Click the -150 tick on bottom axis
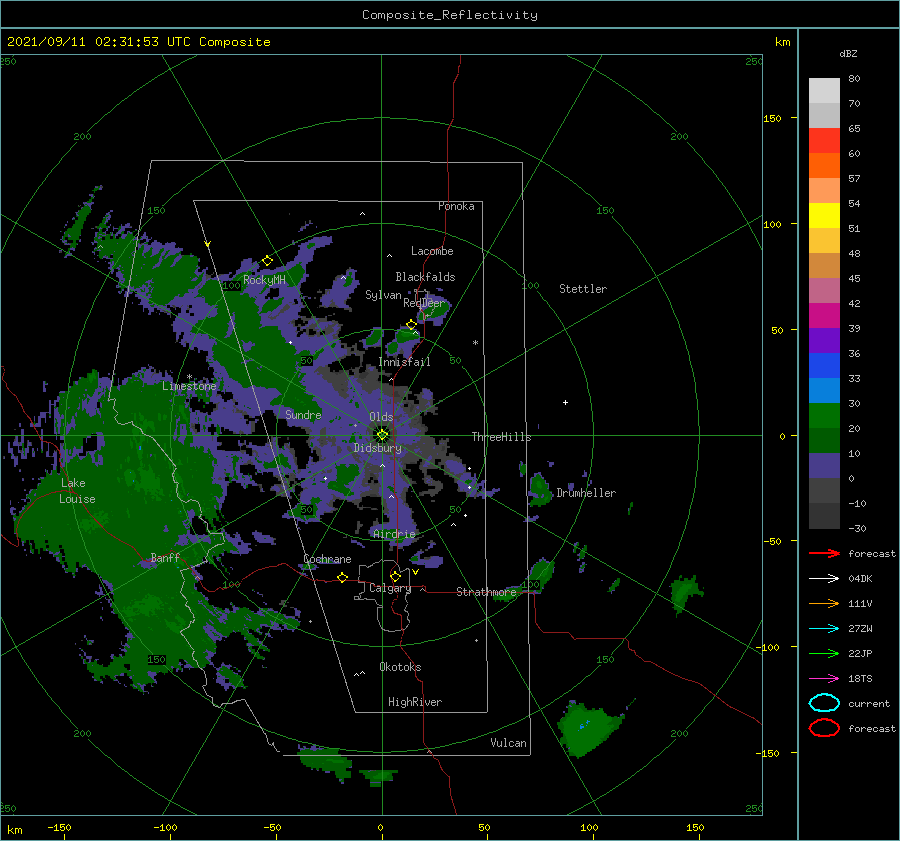The width and height of the screenshot is (900, 841). [x=59, y=827]
